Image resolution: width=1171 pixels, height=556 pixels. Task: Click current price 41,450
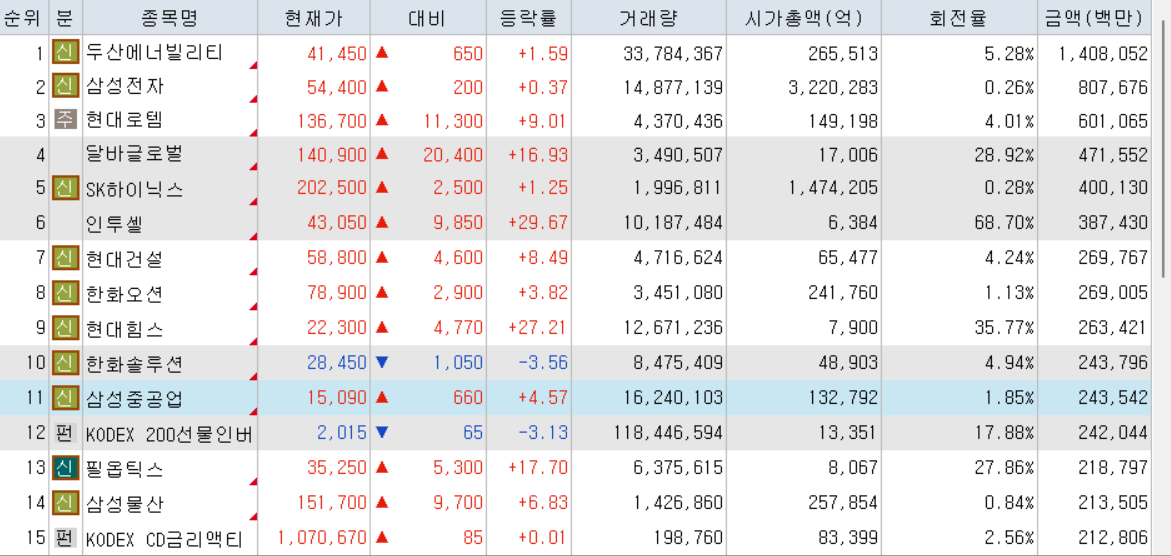click(x=337, y=53)
